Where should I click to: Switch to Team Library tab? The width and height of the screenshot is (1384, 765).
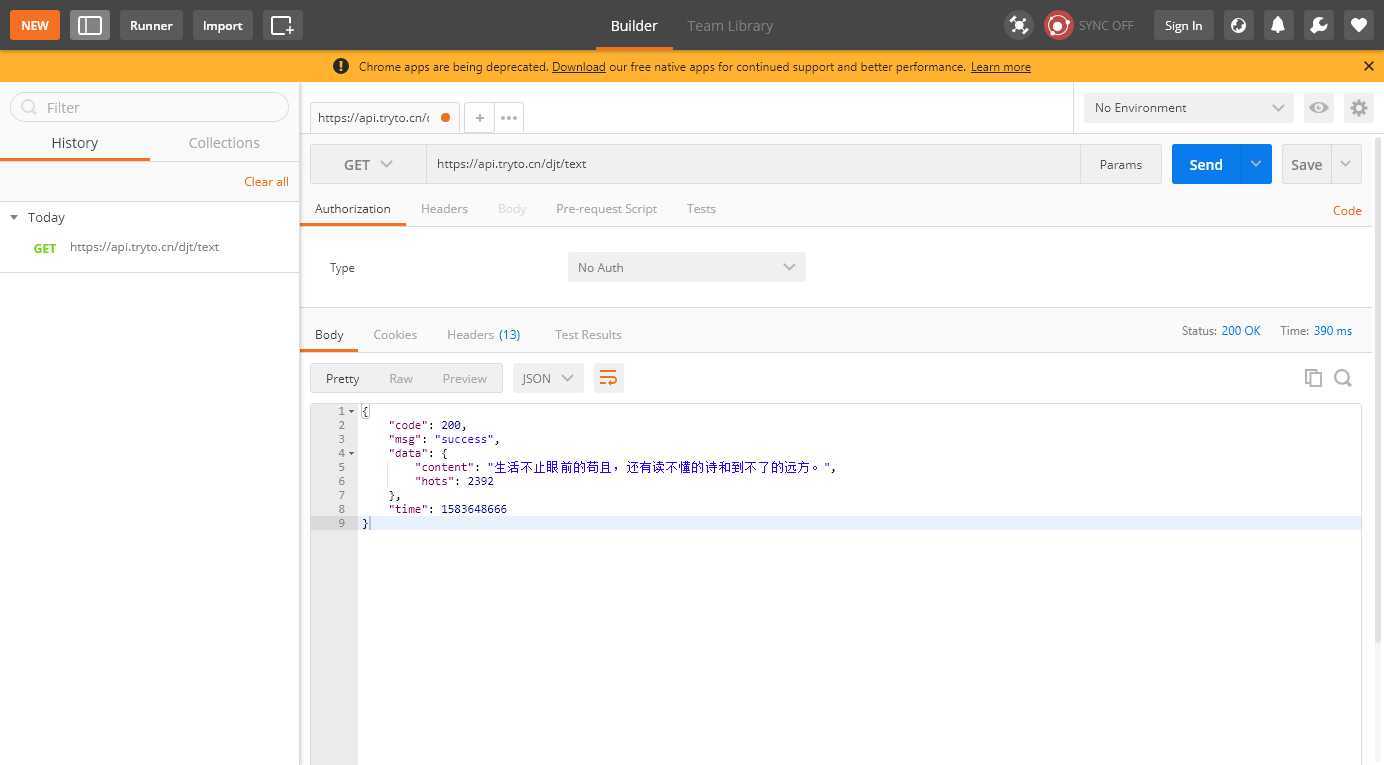pos(730,25)
